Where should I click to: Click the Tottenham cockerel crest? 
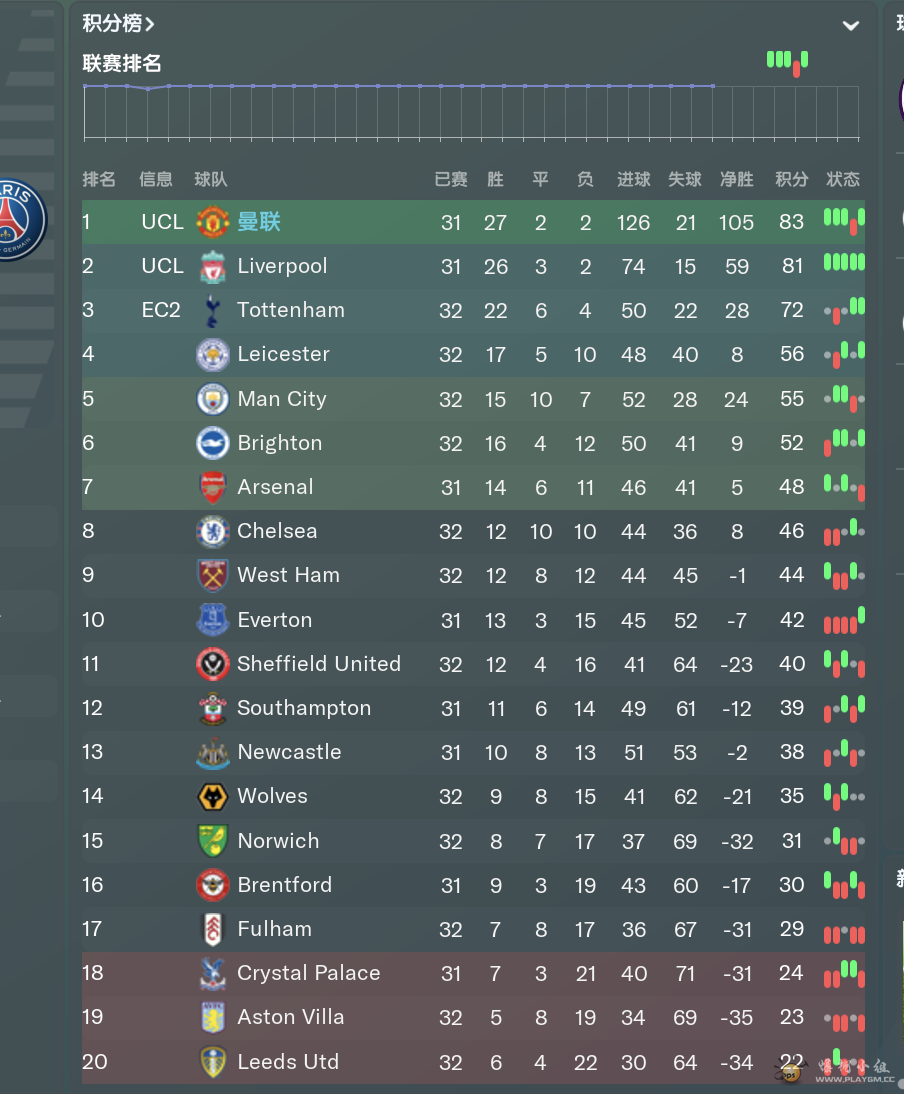point(212,310)
